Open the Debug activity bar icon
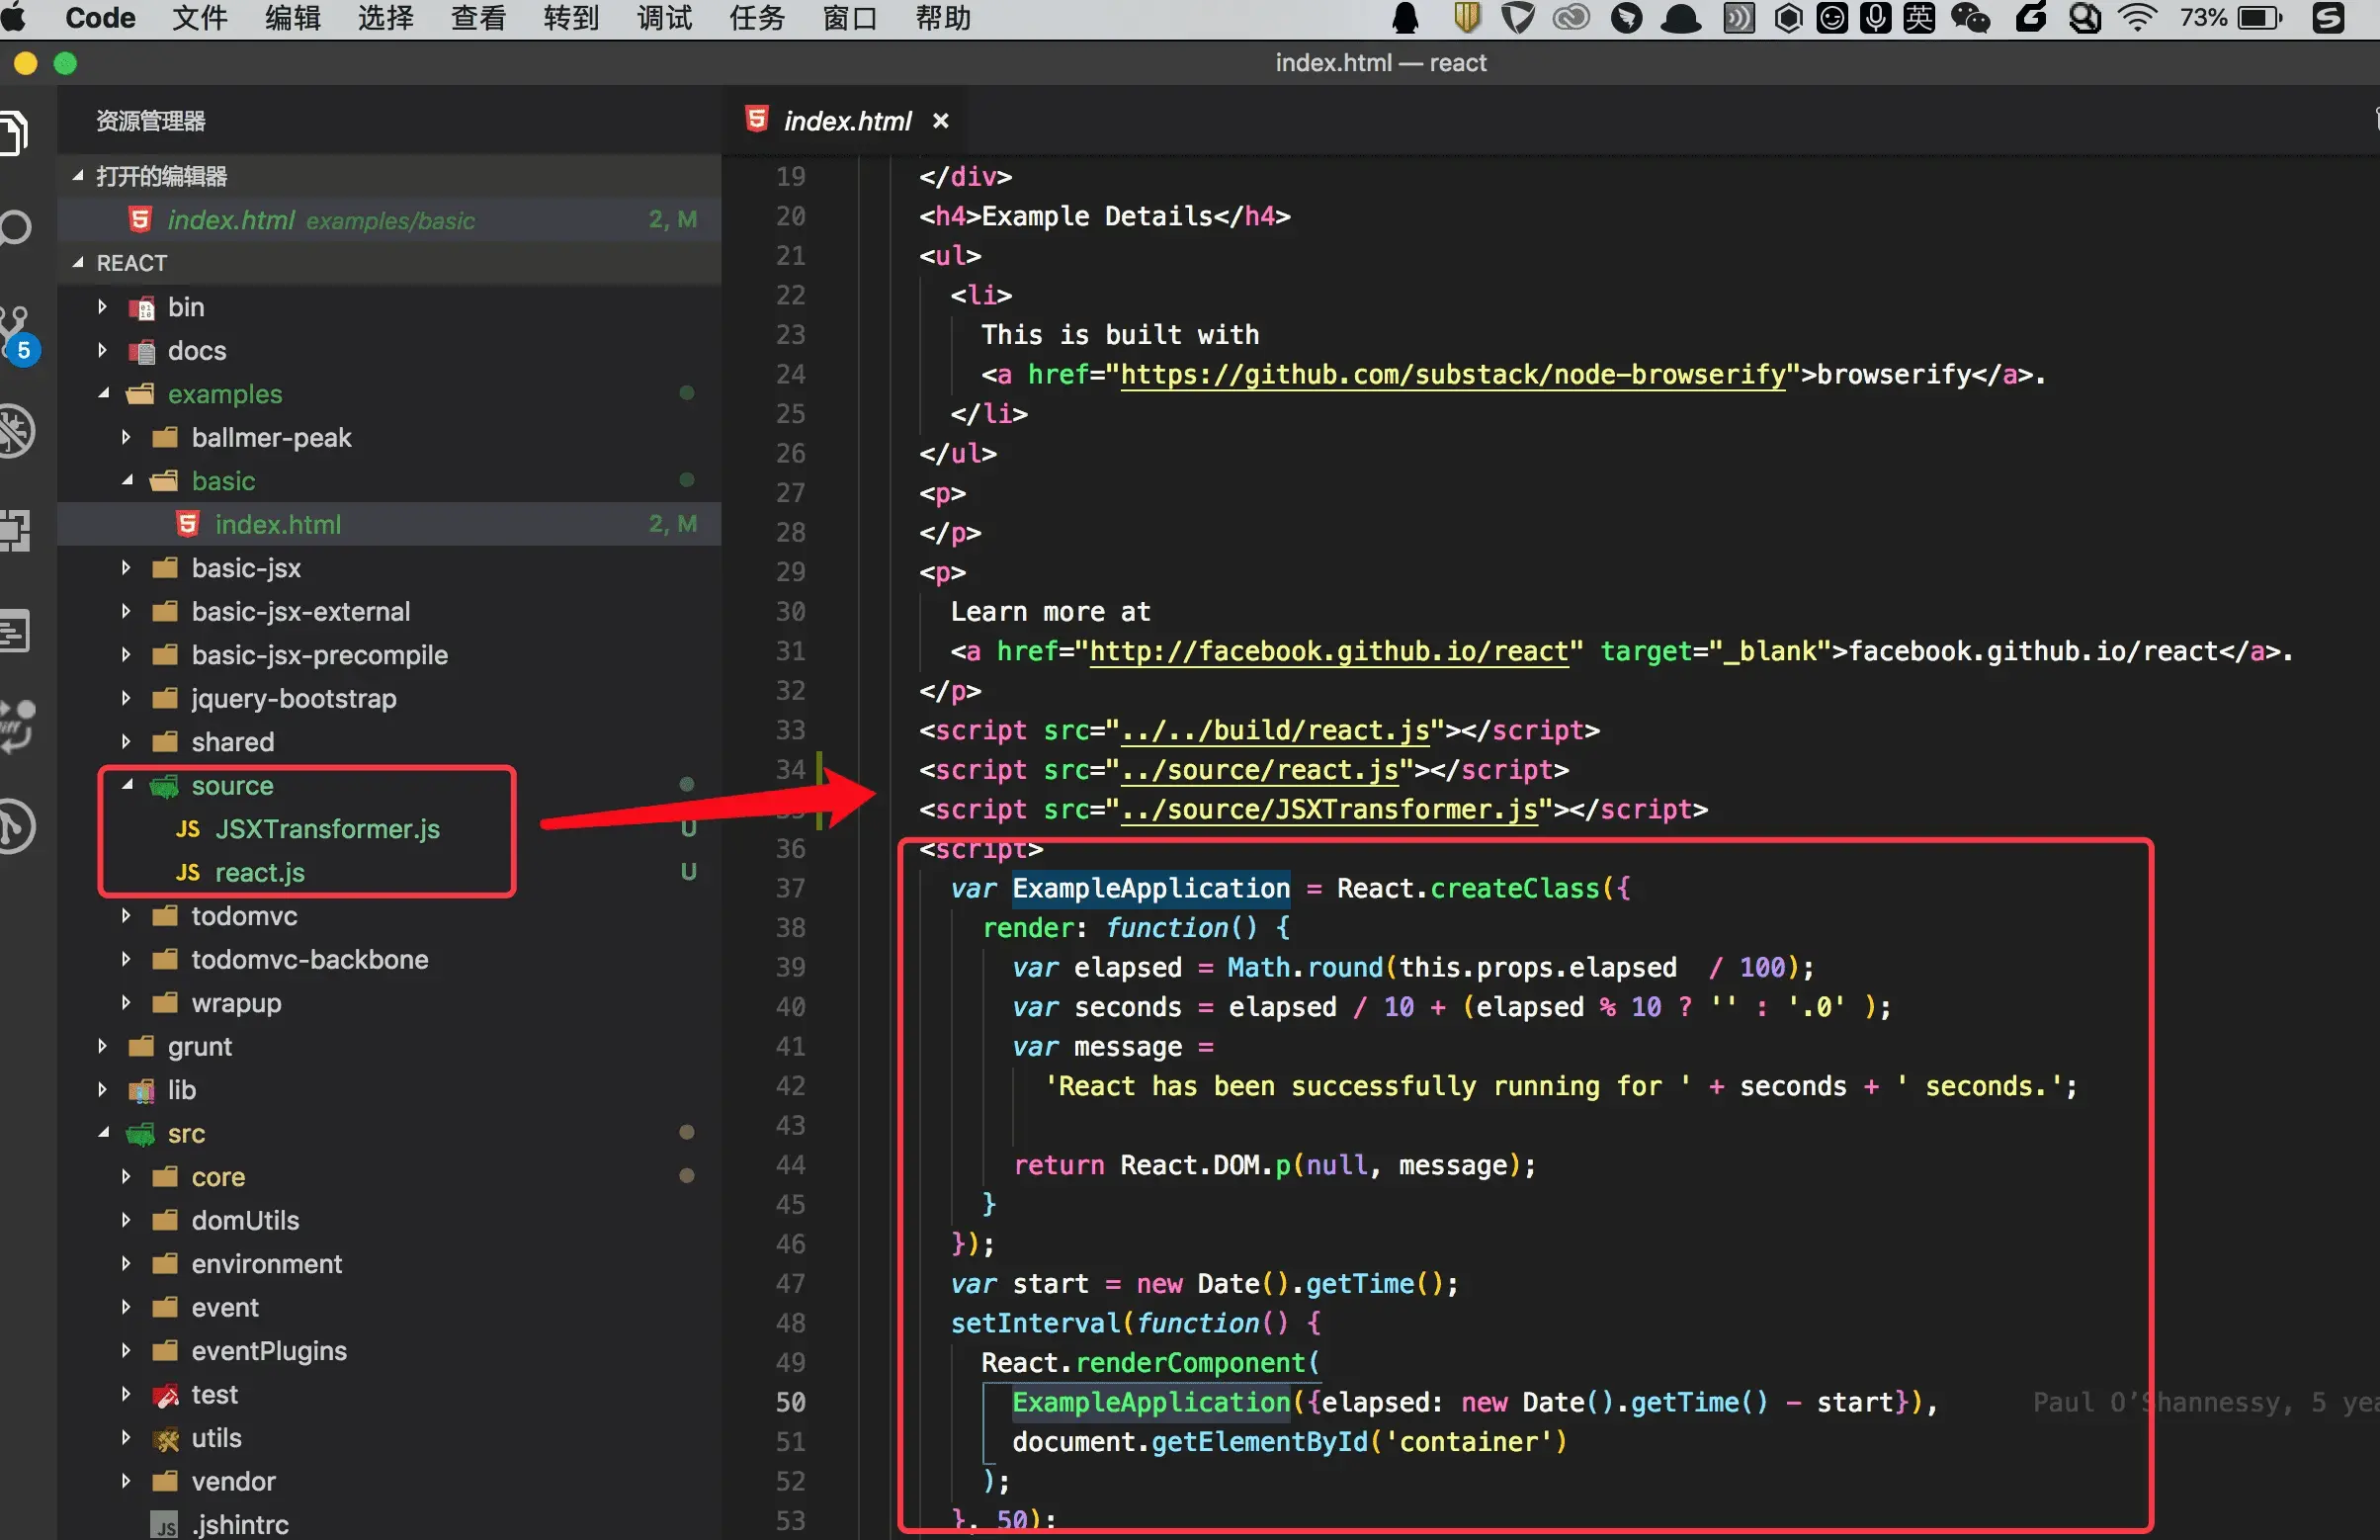Screen dimensions: 2380x1540 [x=14, y=431]
